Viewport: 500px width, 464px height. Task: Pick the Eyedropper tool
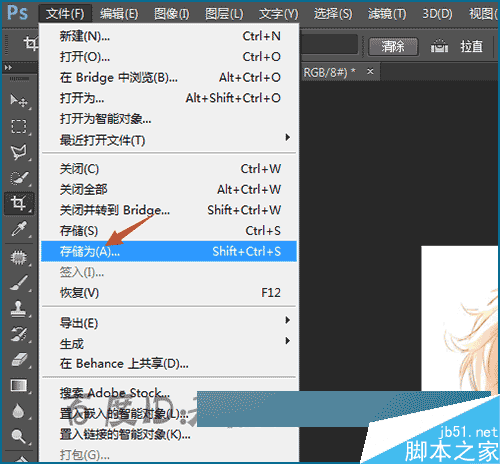[19, 229]
